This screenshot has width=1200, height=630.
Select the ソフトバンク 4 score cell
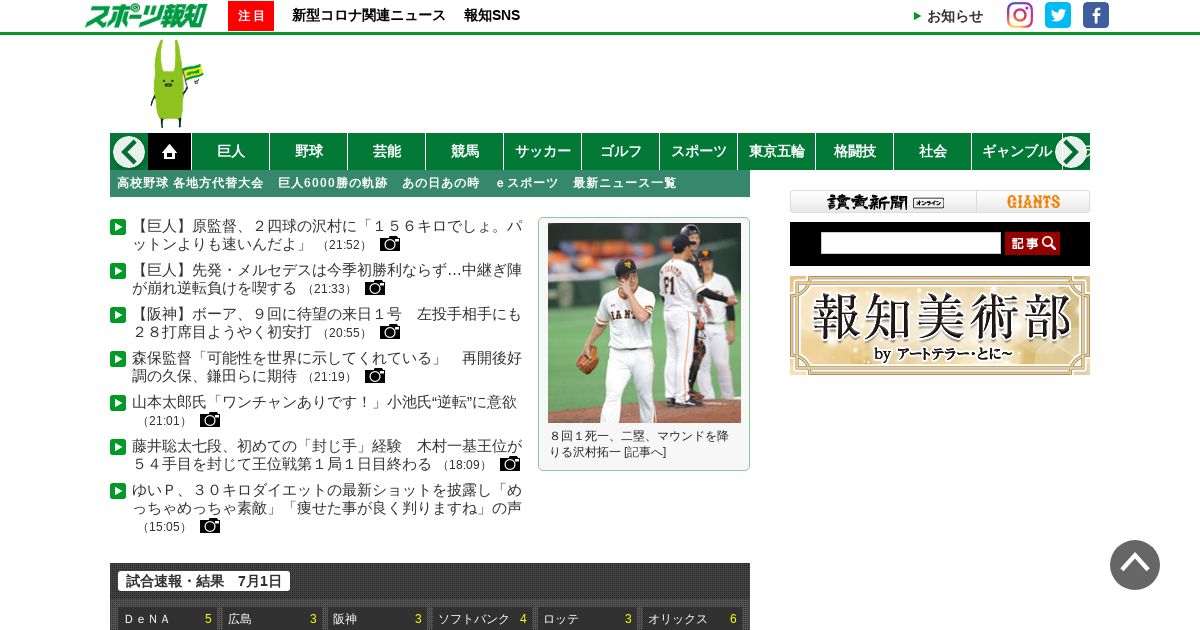coord(482,619)
